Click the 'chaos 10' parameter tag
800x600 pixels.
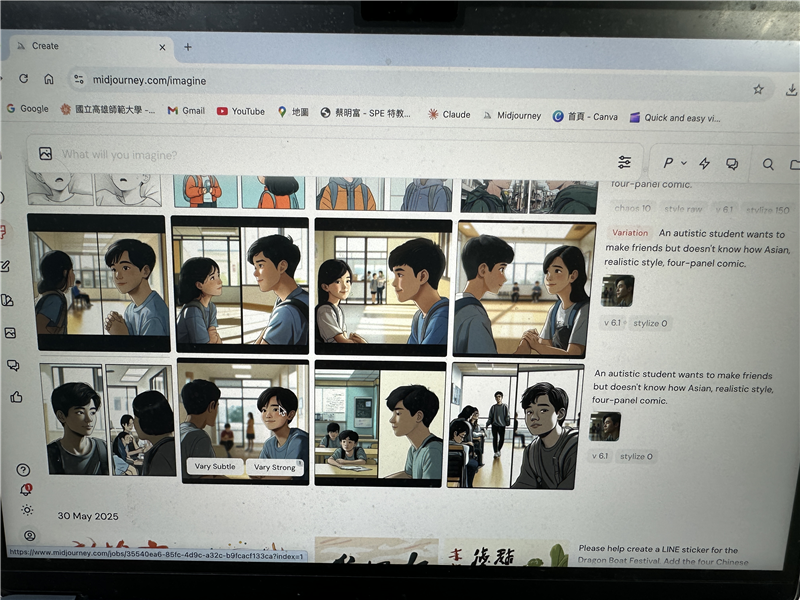coord(633,208)
